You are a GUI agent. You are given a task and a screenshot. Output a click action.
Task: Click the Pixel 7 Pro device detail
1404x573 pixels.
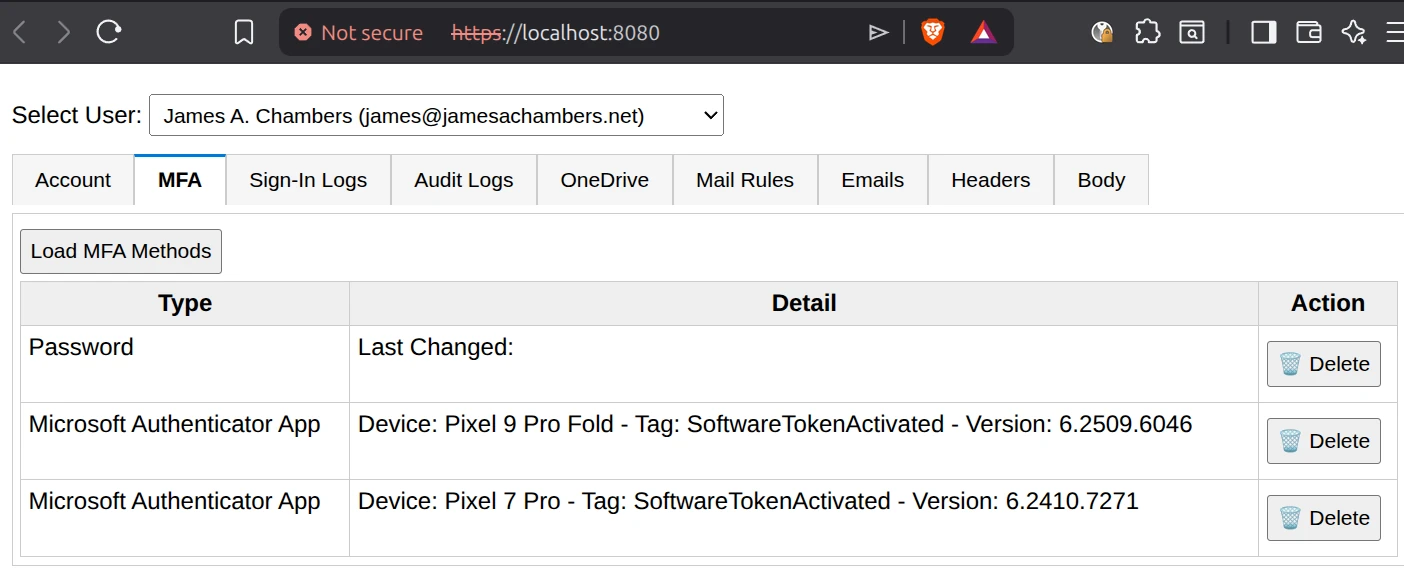pyautogui.click(x=748, y=501)
